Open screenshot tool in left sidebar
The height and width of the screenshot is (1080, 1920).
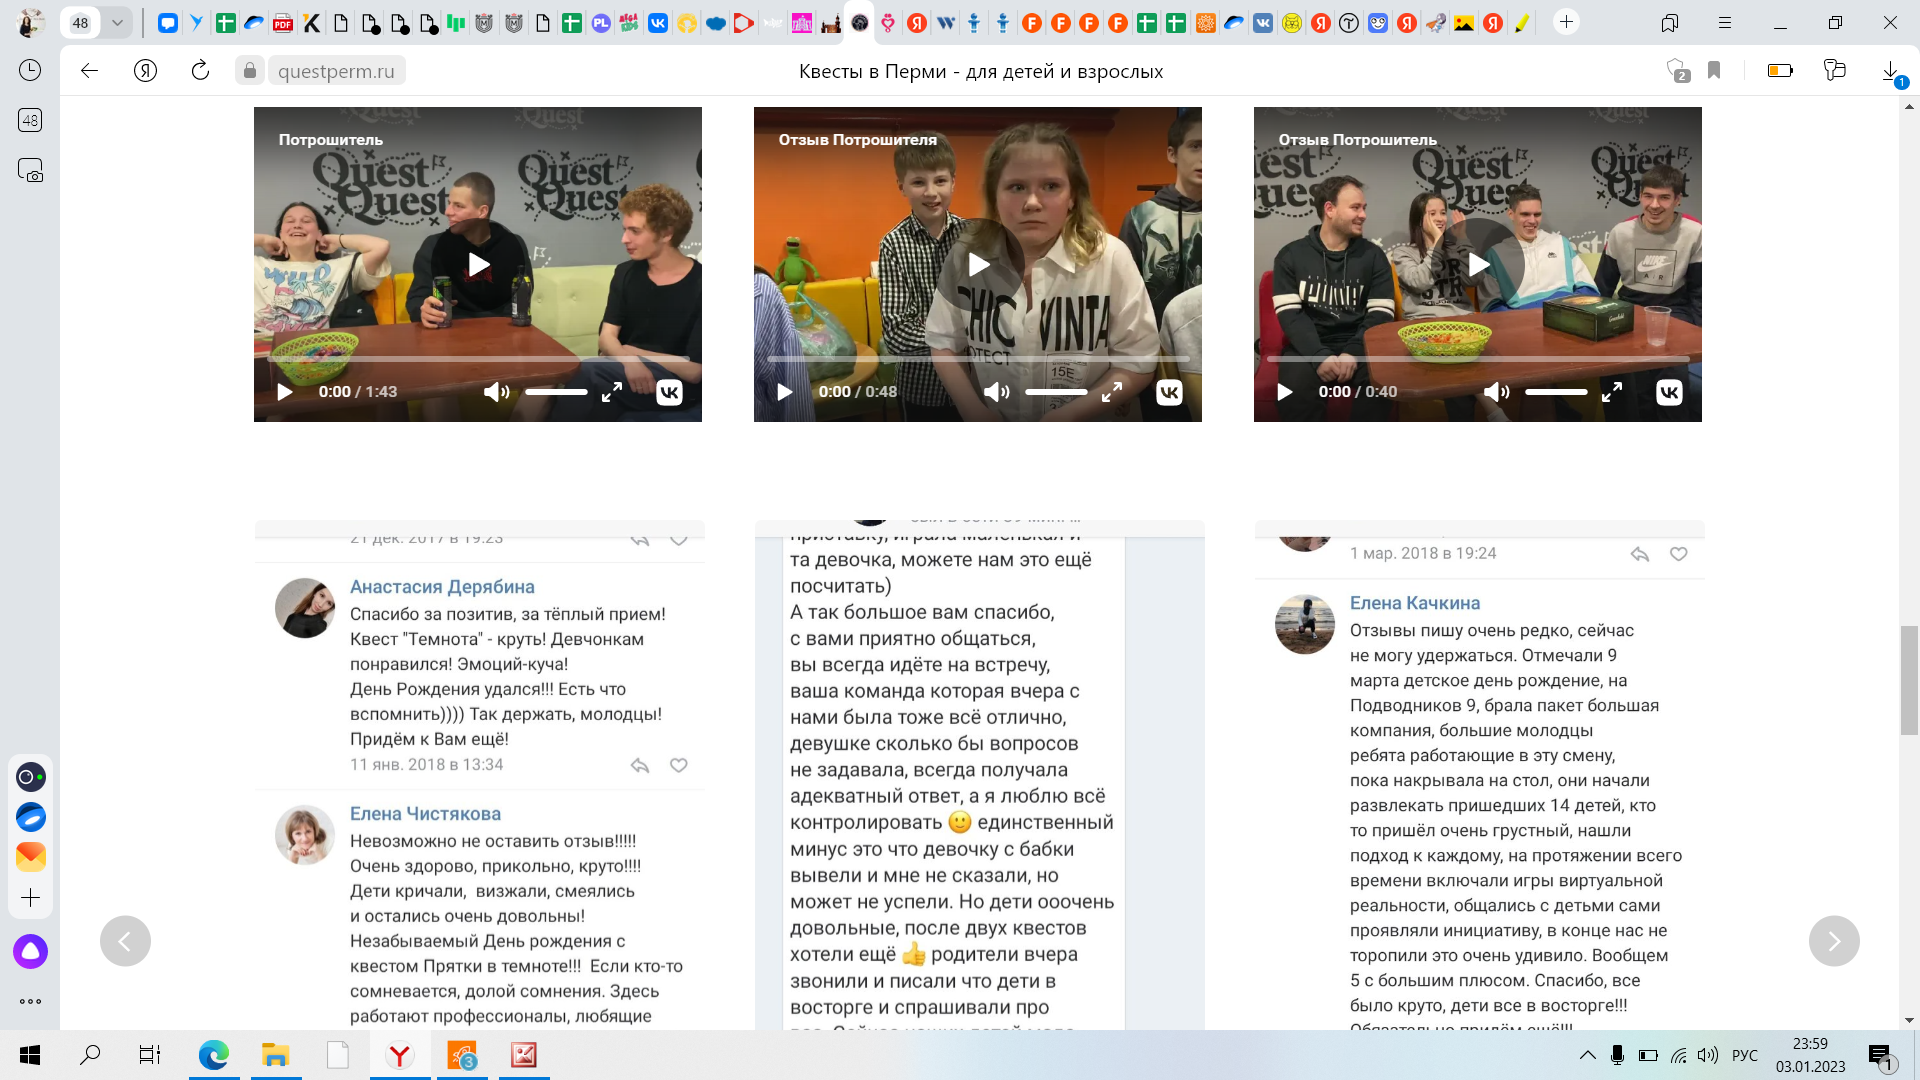[30, 171]
